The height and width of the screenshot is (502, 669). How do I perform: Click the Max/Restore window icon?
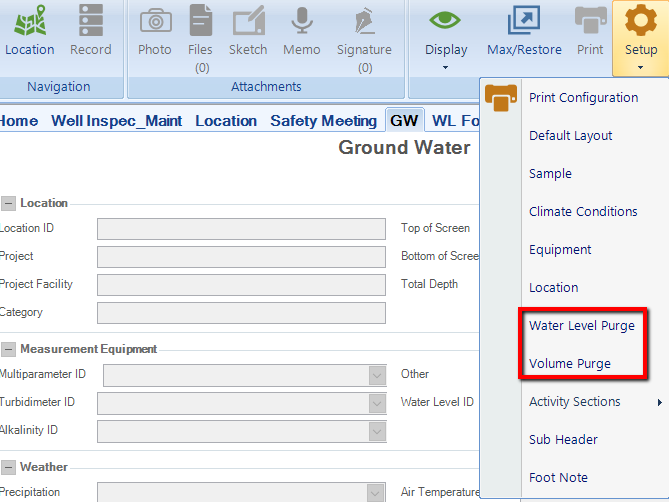(524, 20)
